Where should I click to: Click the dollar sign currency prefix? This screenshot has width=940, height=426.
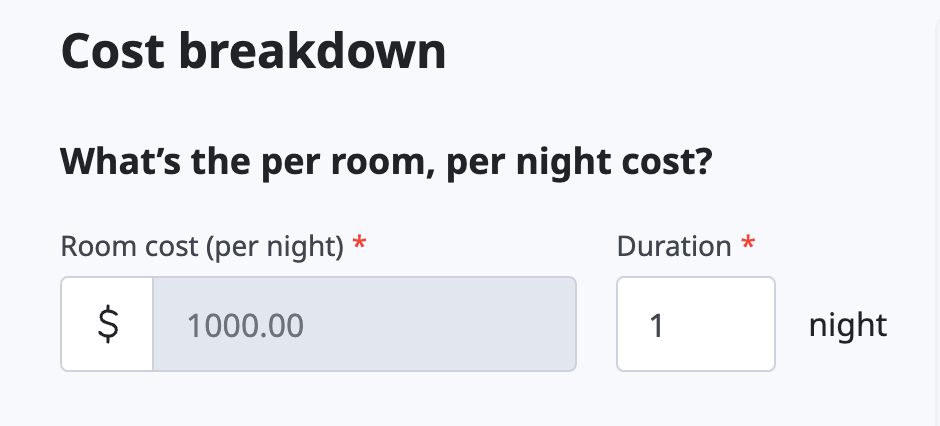tap(108, 325)
